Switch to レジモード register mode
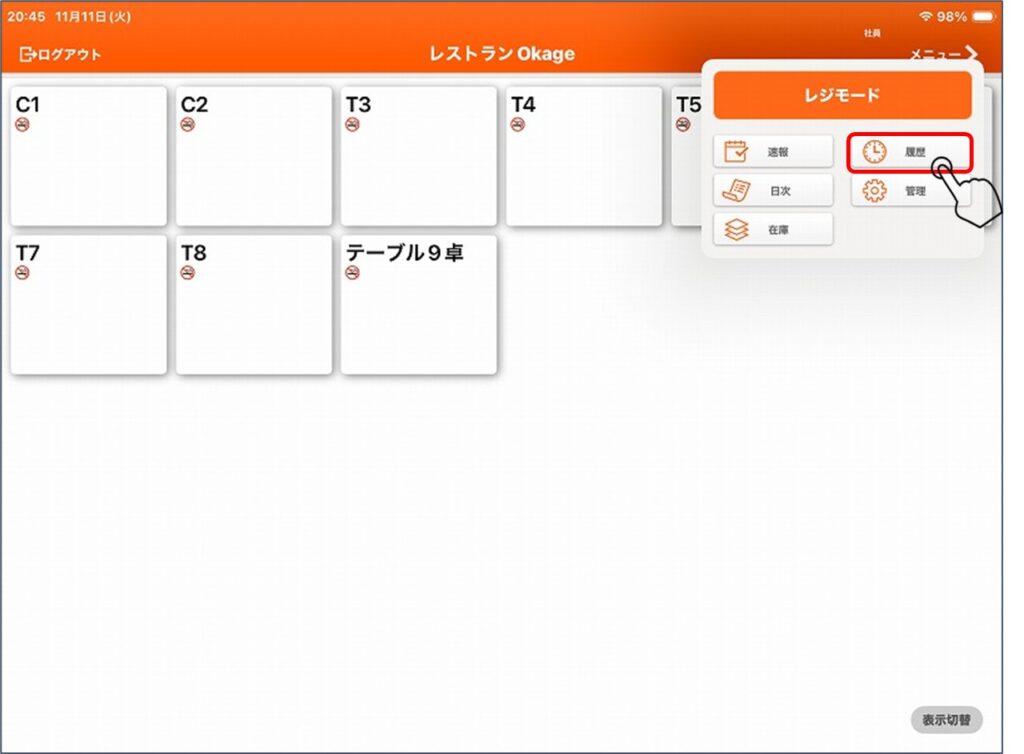Viewport: 1024px width, 754px height. pyautogui.click(x=842, y=96)
